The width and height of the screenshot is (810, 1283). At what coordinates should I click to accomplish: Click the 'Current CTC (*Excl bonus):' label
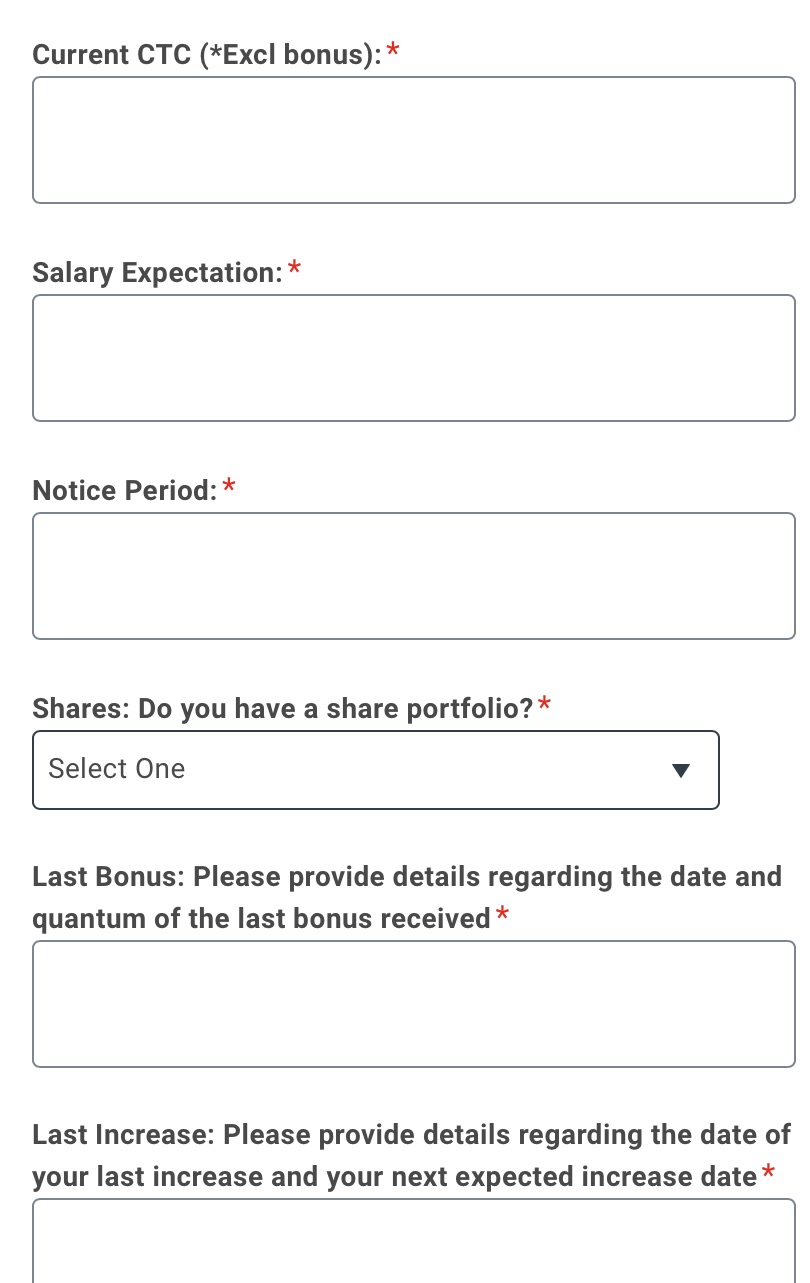pyautogui.click(x=207, y=54)
